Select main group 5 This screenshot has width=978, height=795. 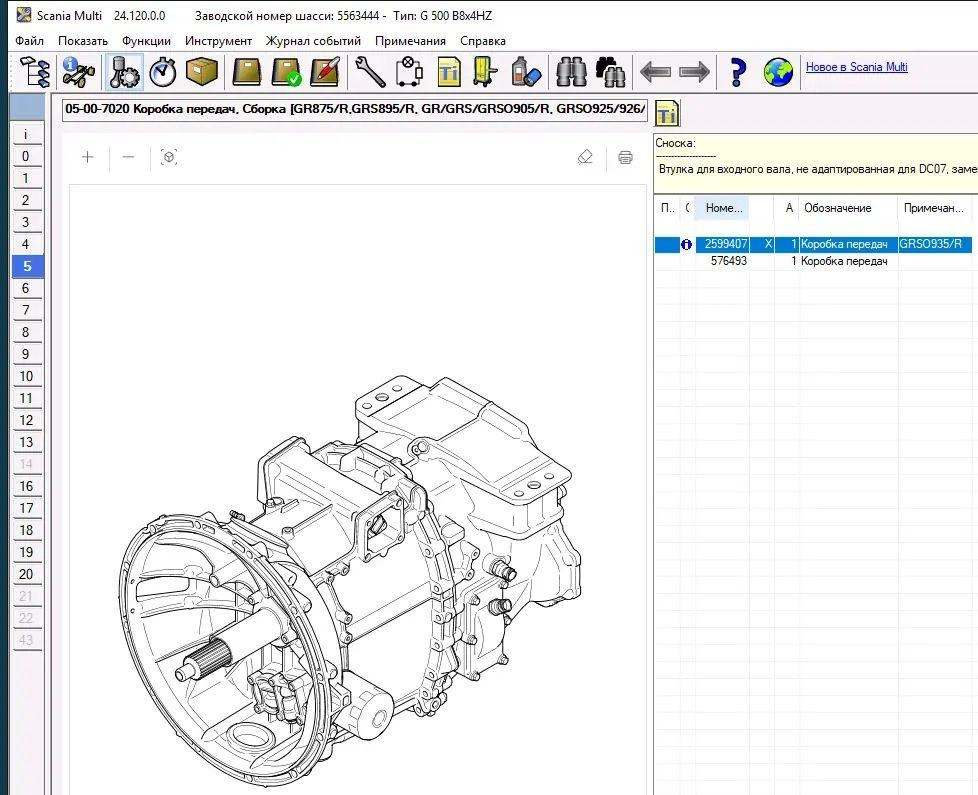tap(27, 266)
